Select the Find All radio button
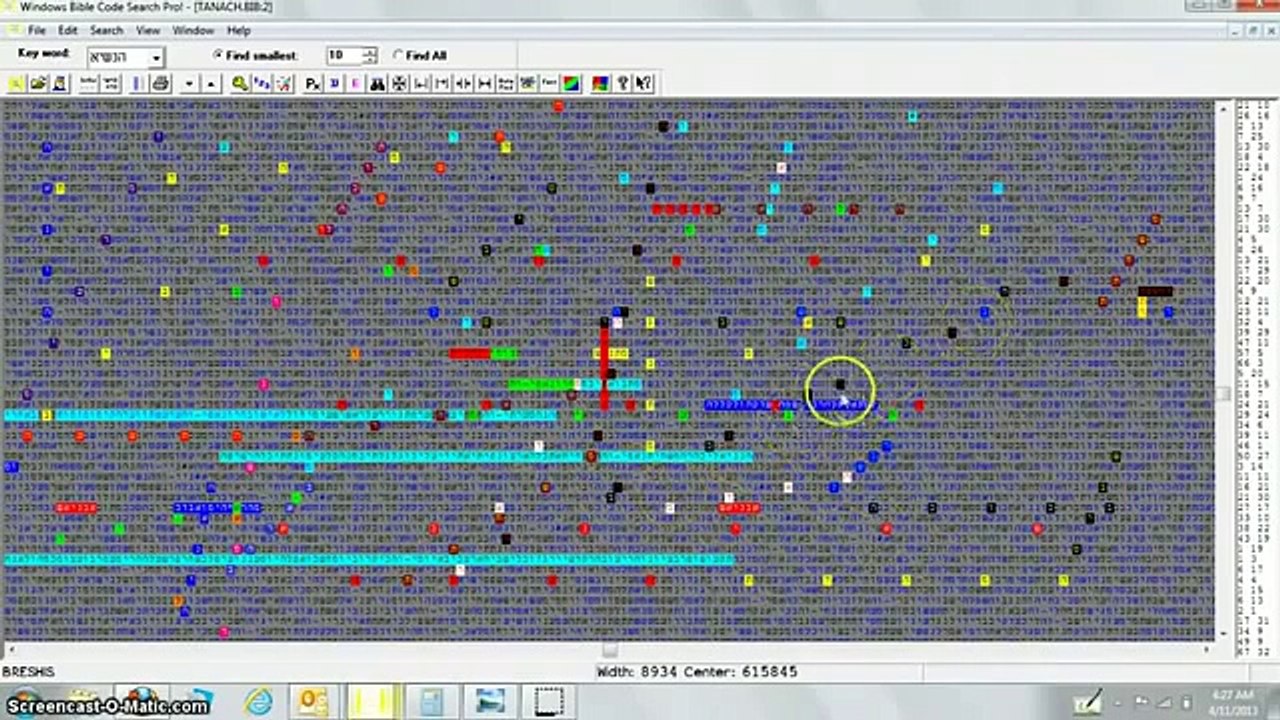Viewport: 1280px width, 720px height. click(x=398, y=56)
